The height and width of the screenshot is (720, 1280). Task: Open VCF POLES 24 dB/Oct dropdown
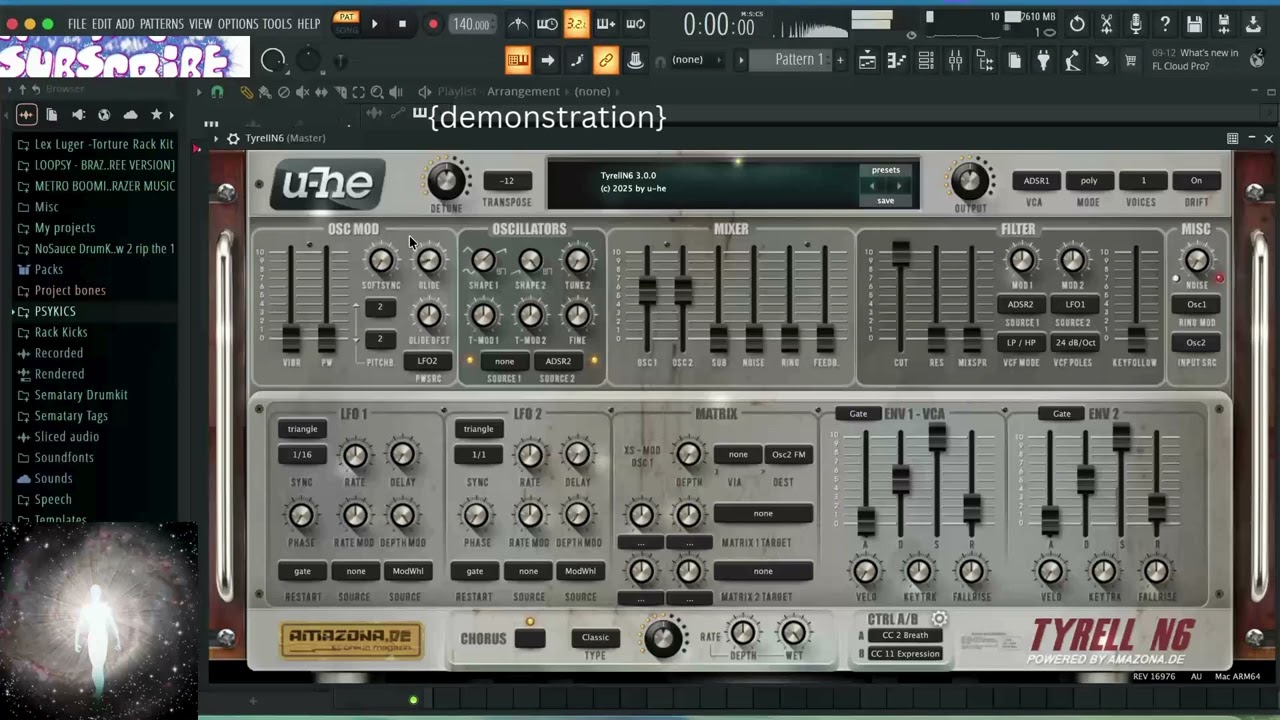tap(1075, 343)
